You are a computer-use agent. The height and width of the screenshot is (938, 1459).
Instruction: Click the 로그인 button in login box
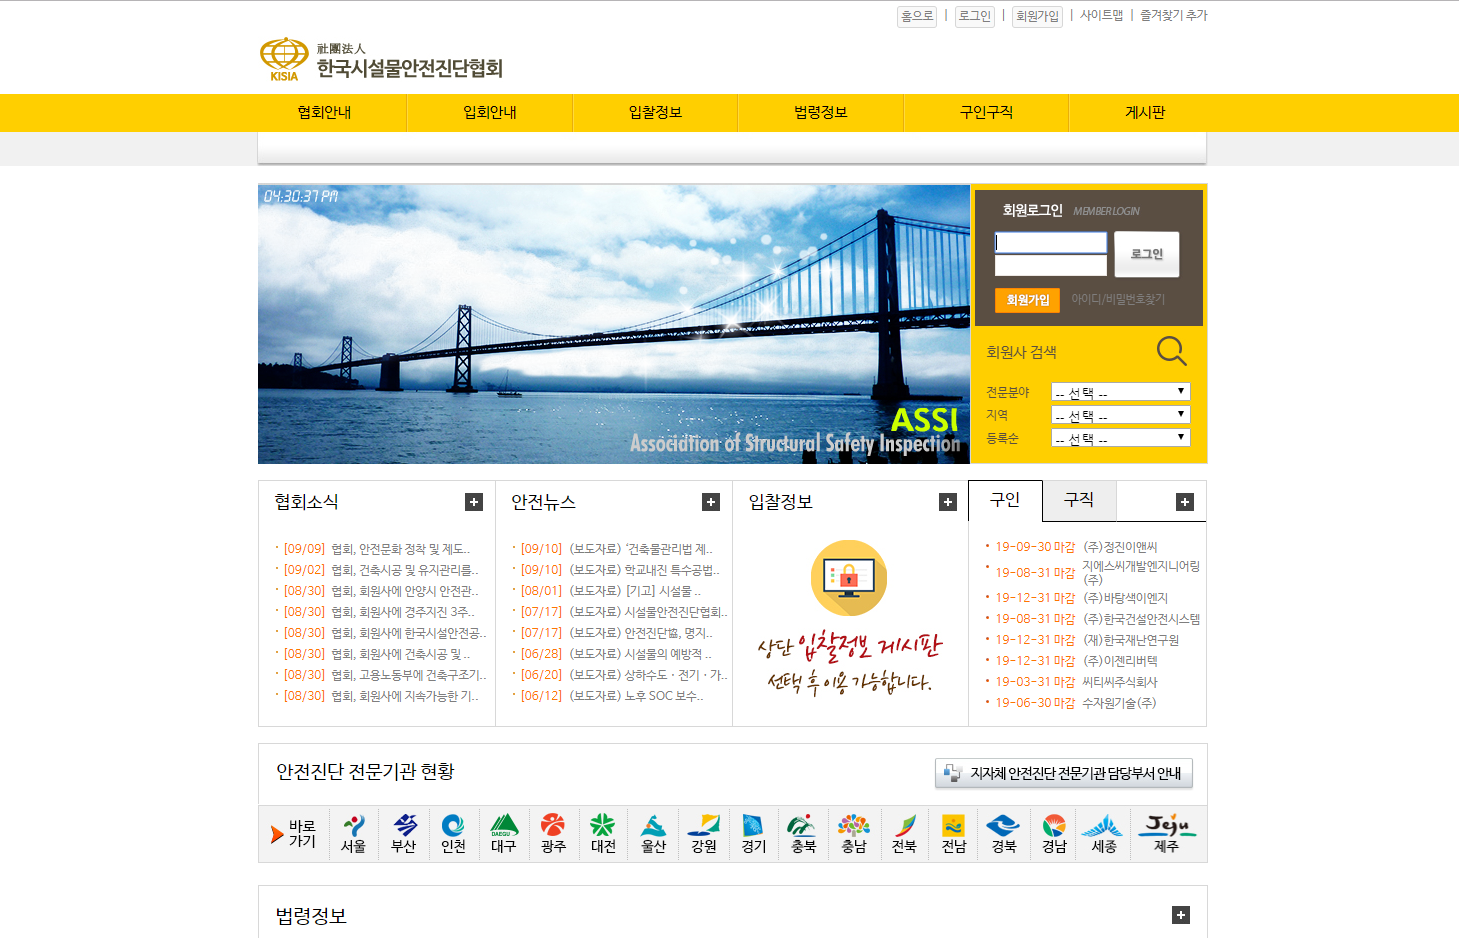1147,254
